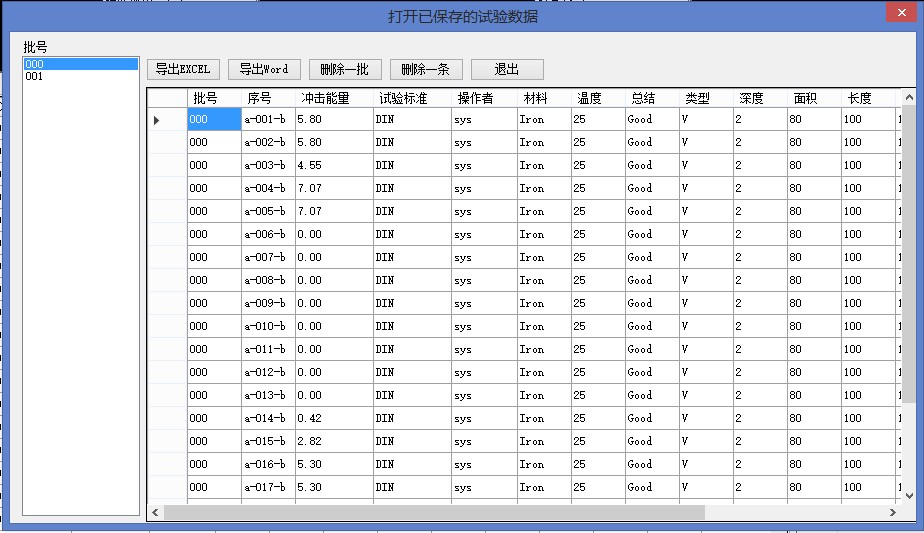This screenshot has height=533, width=924.
Task: Click the Iron cell in row a-010-b
Action: coord(544,326)
